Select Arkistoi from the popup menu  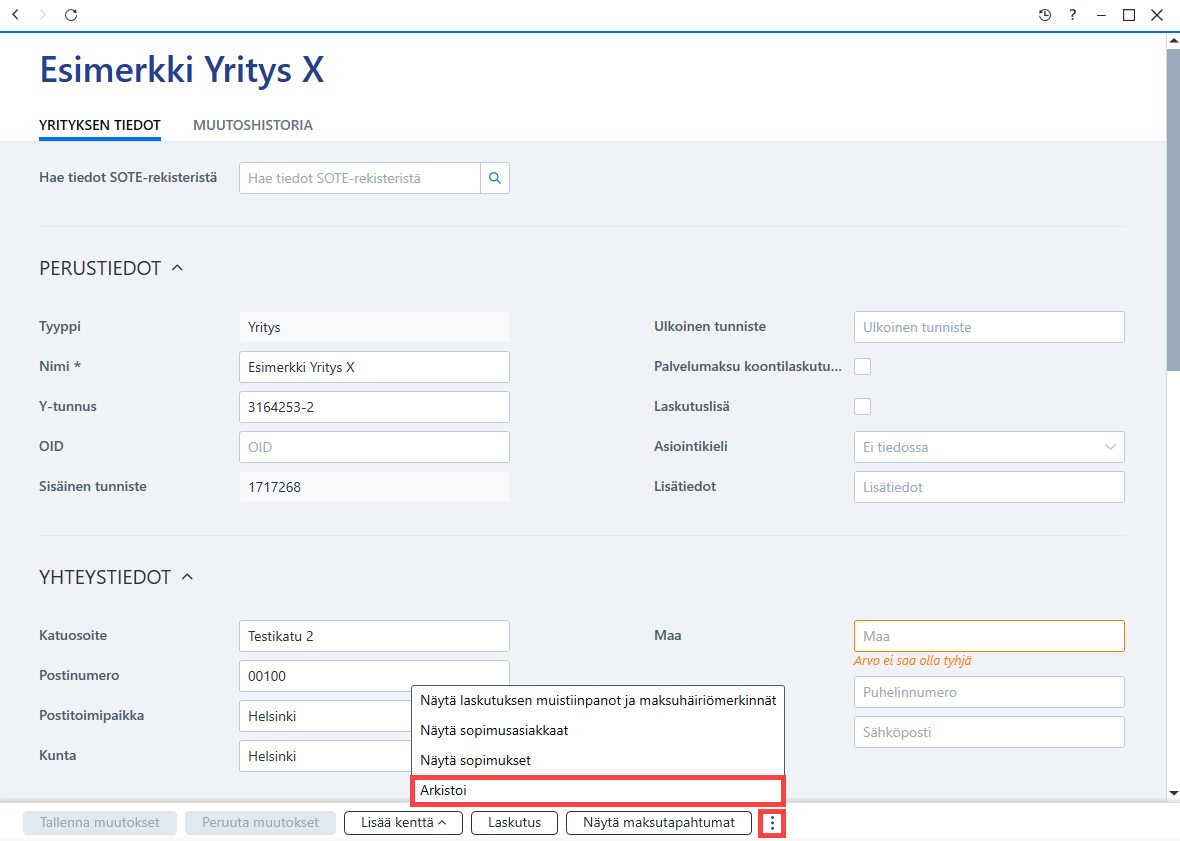click(598, 791)
